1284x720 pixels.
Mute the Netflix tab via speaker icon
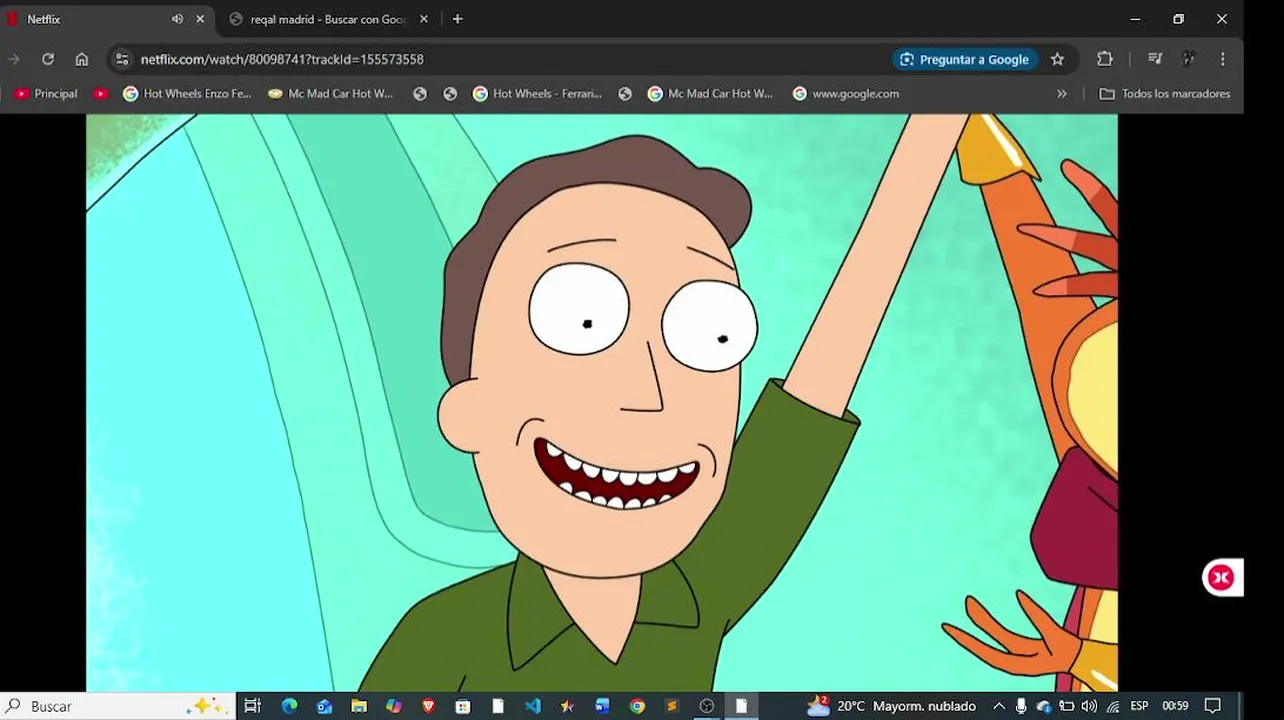tap(177, 19)
